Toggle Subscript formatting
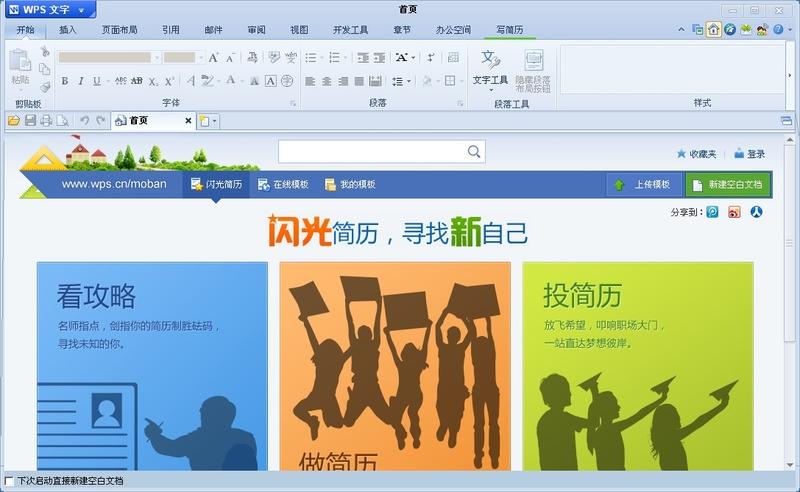 click(153, 81)
